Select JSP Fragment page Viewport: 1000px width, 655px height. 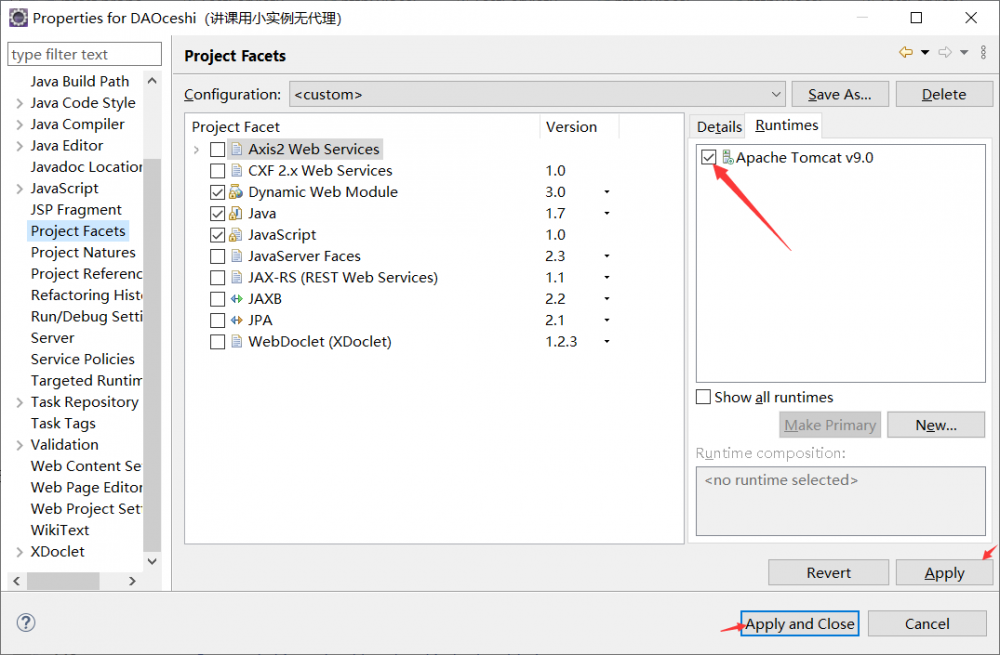[76, 210]
